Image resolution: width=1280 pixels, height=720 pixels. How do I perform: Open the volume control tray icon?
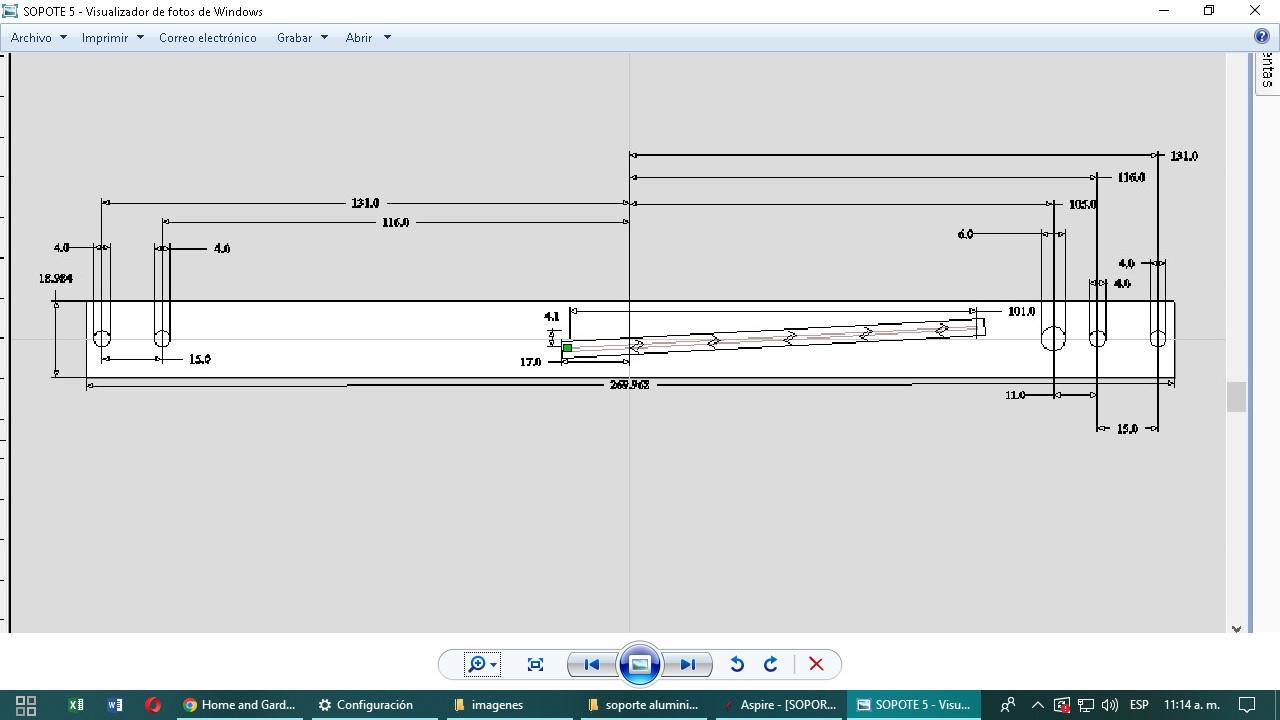(x=1109, y=705)
